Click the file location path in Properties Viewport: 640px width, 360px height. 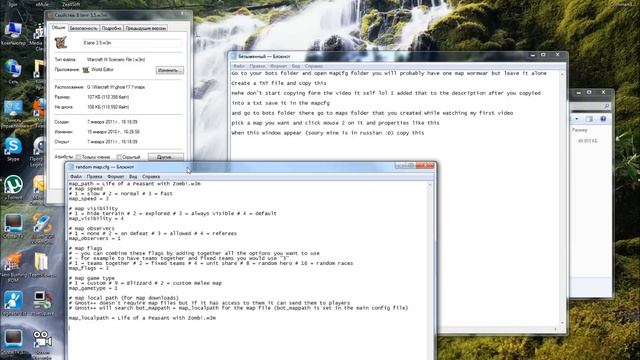[116, 87]
